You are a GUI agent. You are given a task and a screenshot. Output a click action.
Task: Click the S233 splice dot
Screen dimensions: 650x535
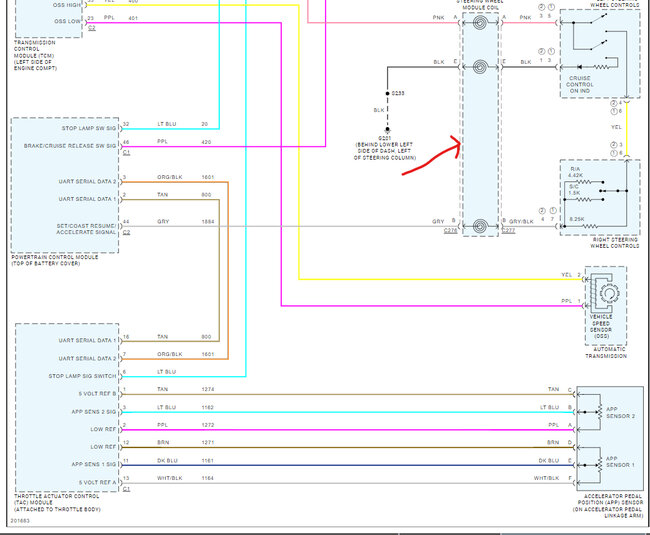pos(388,94)
